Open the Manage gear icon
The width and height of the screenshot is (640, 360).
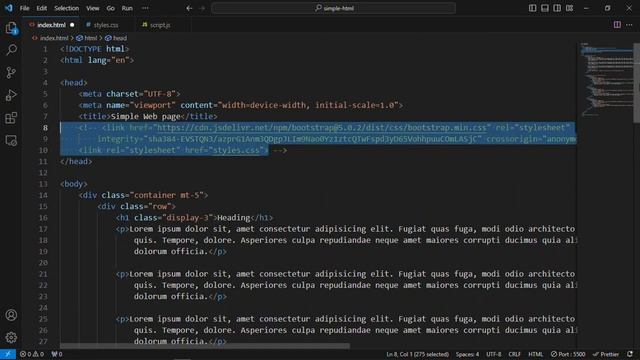click(x=11, y=337)
